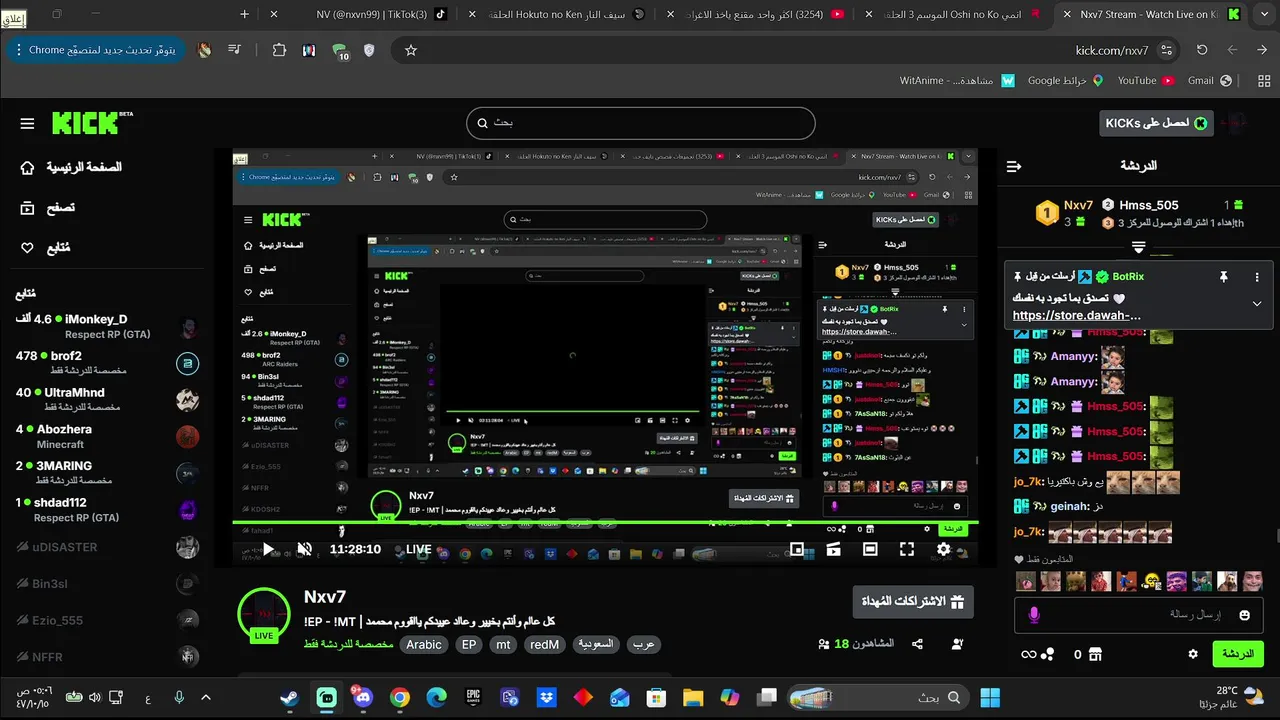The width and height of the screenshot is (1280, 720).
Task: Click the Get KICKs button
Action: point(1156,123)
